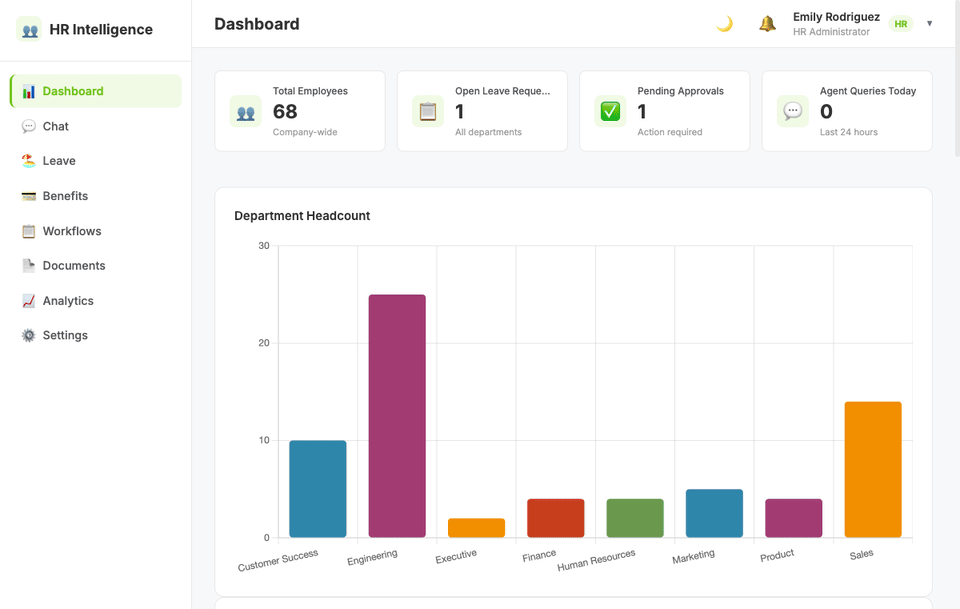Click the Benefits card icon in sidebar
Viewport: 960px width, 609px height.
(x=29, y=196)
